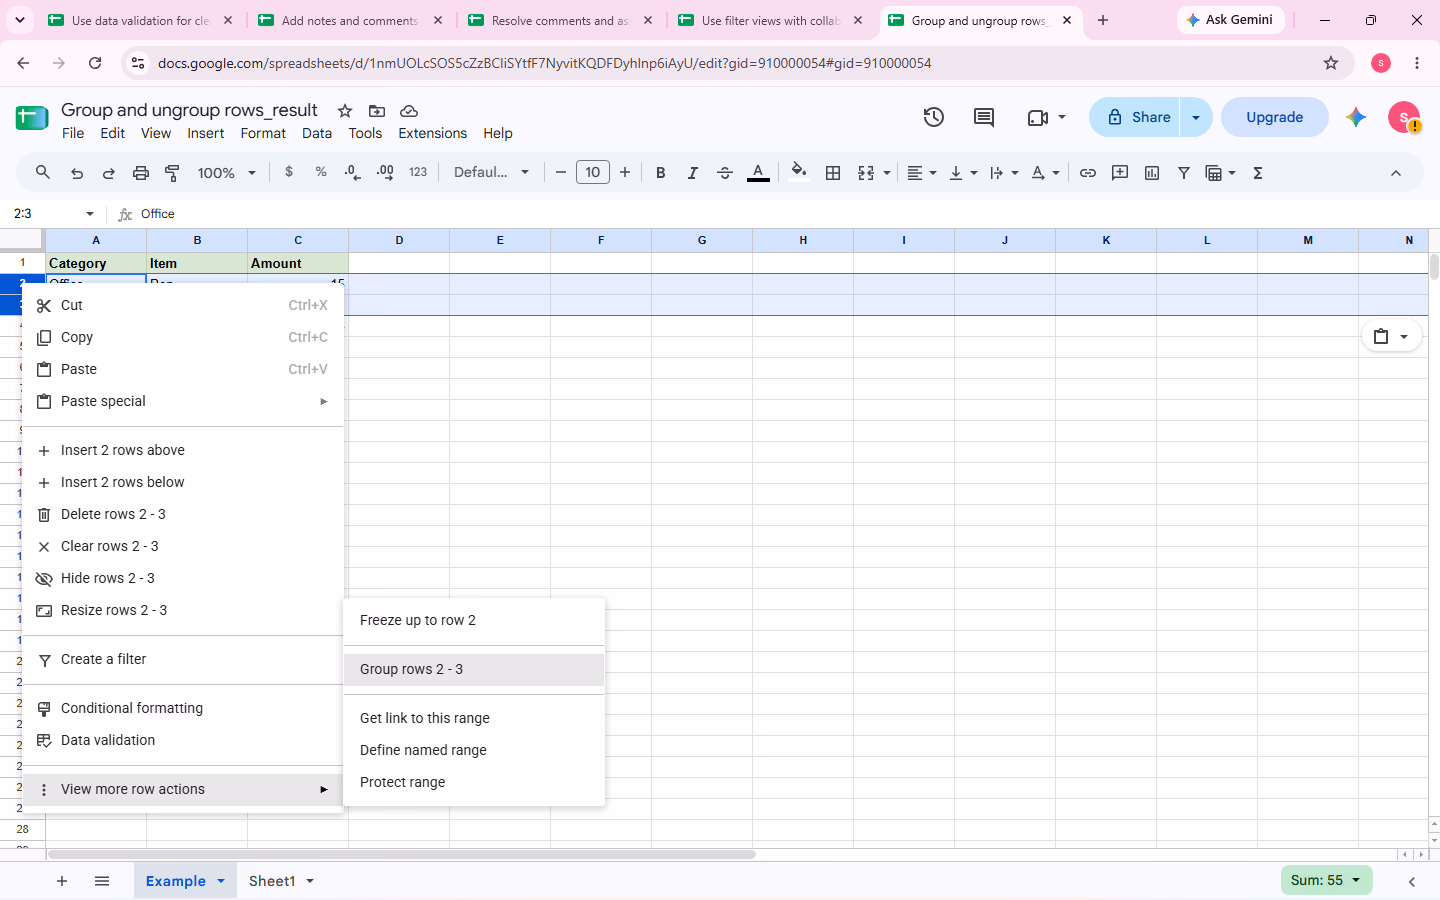Choose Hide rows 2 - 3
The image size is (1440, 900).
[184, 578]
